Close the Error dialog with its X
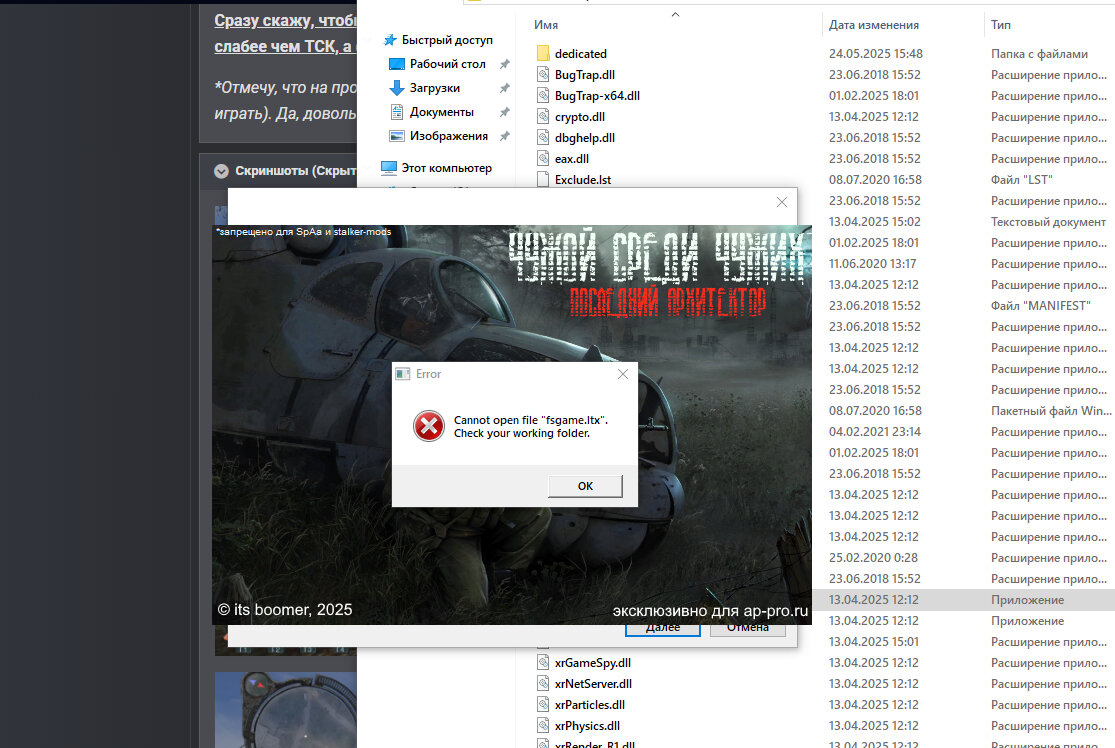The height and width of the screenshot is (748, 1115). [623, 374]
